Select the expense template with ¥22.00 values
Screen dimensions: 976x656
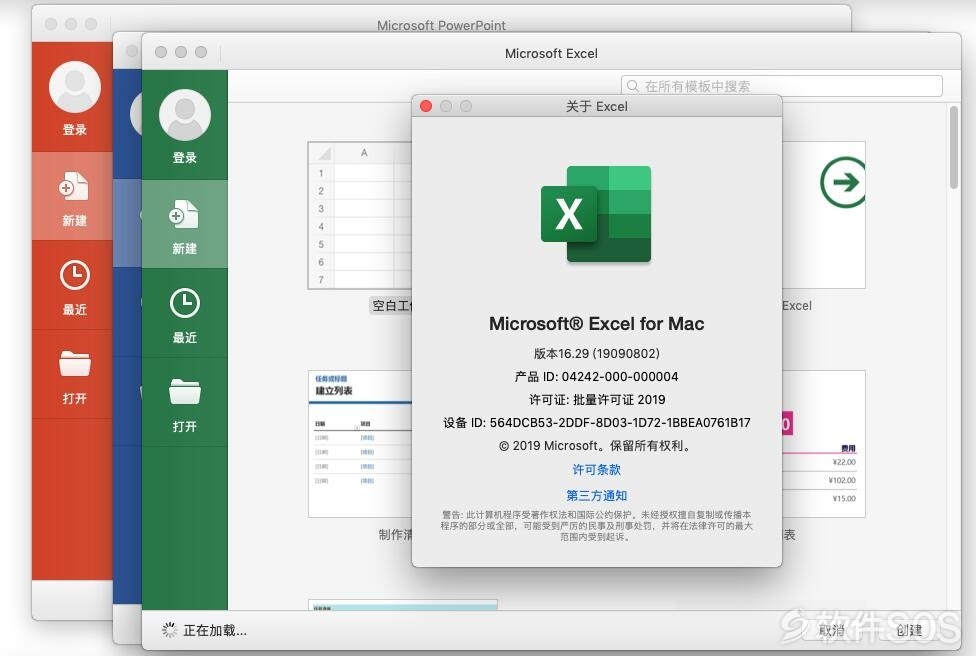pos(824,444)
